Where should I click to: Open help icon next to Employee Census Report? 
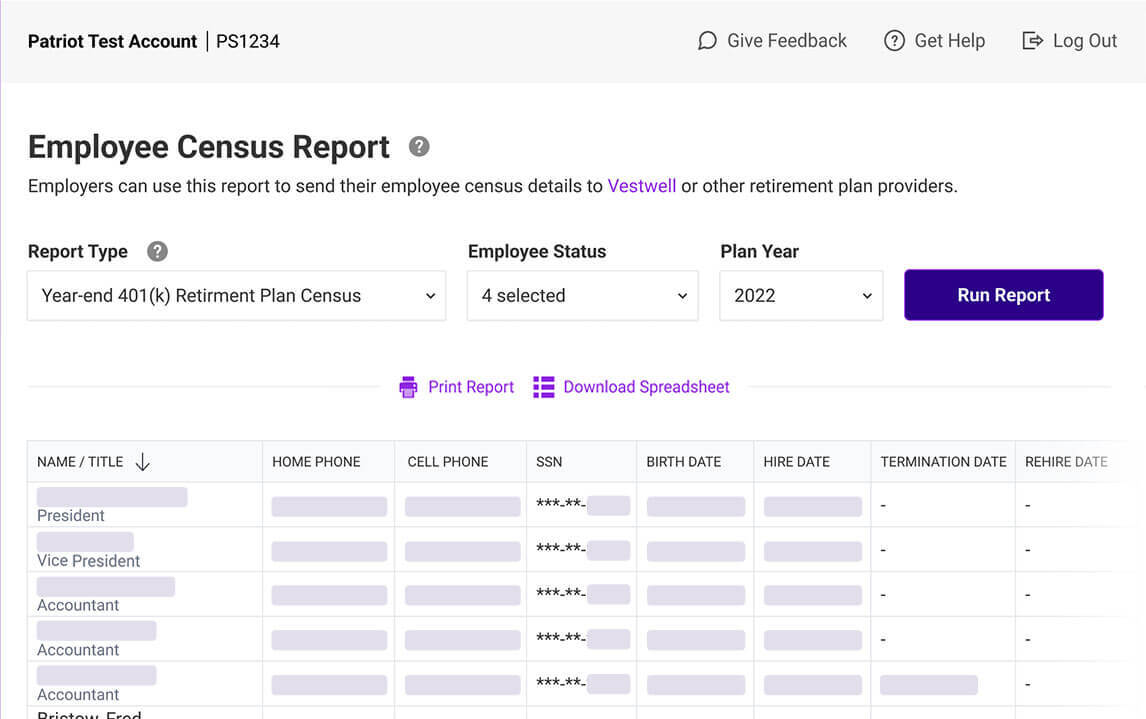pos(419,147)
